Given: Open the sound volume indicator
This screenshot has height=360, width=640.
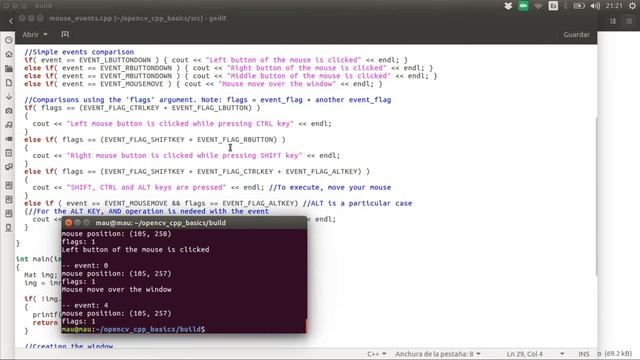Looking at the screenshot, I should coord(595,6).
